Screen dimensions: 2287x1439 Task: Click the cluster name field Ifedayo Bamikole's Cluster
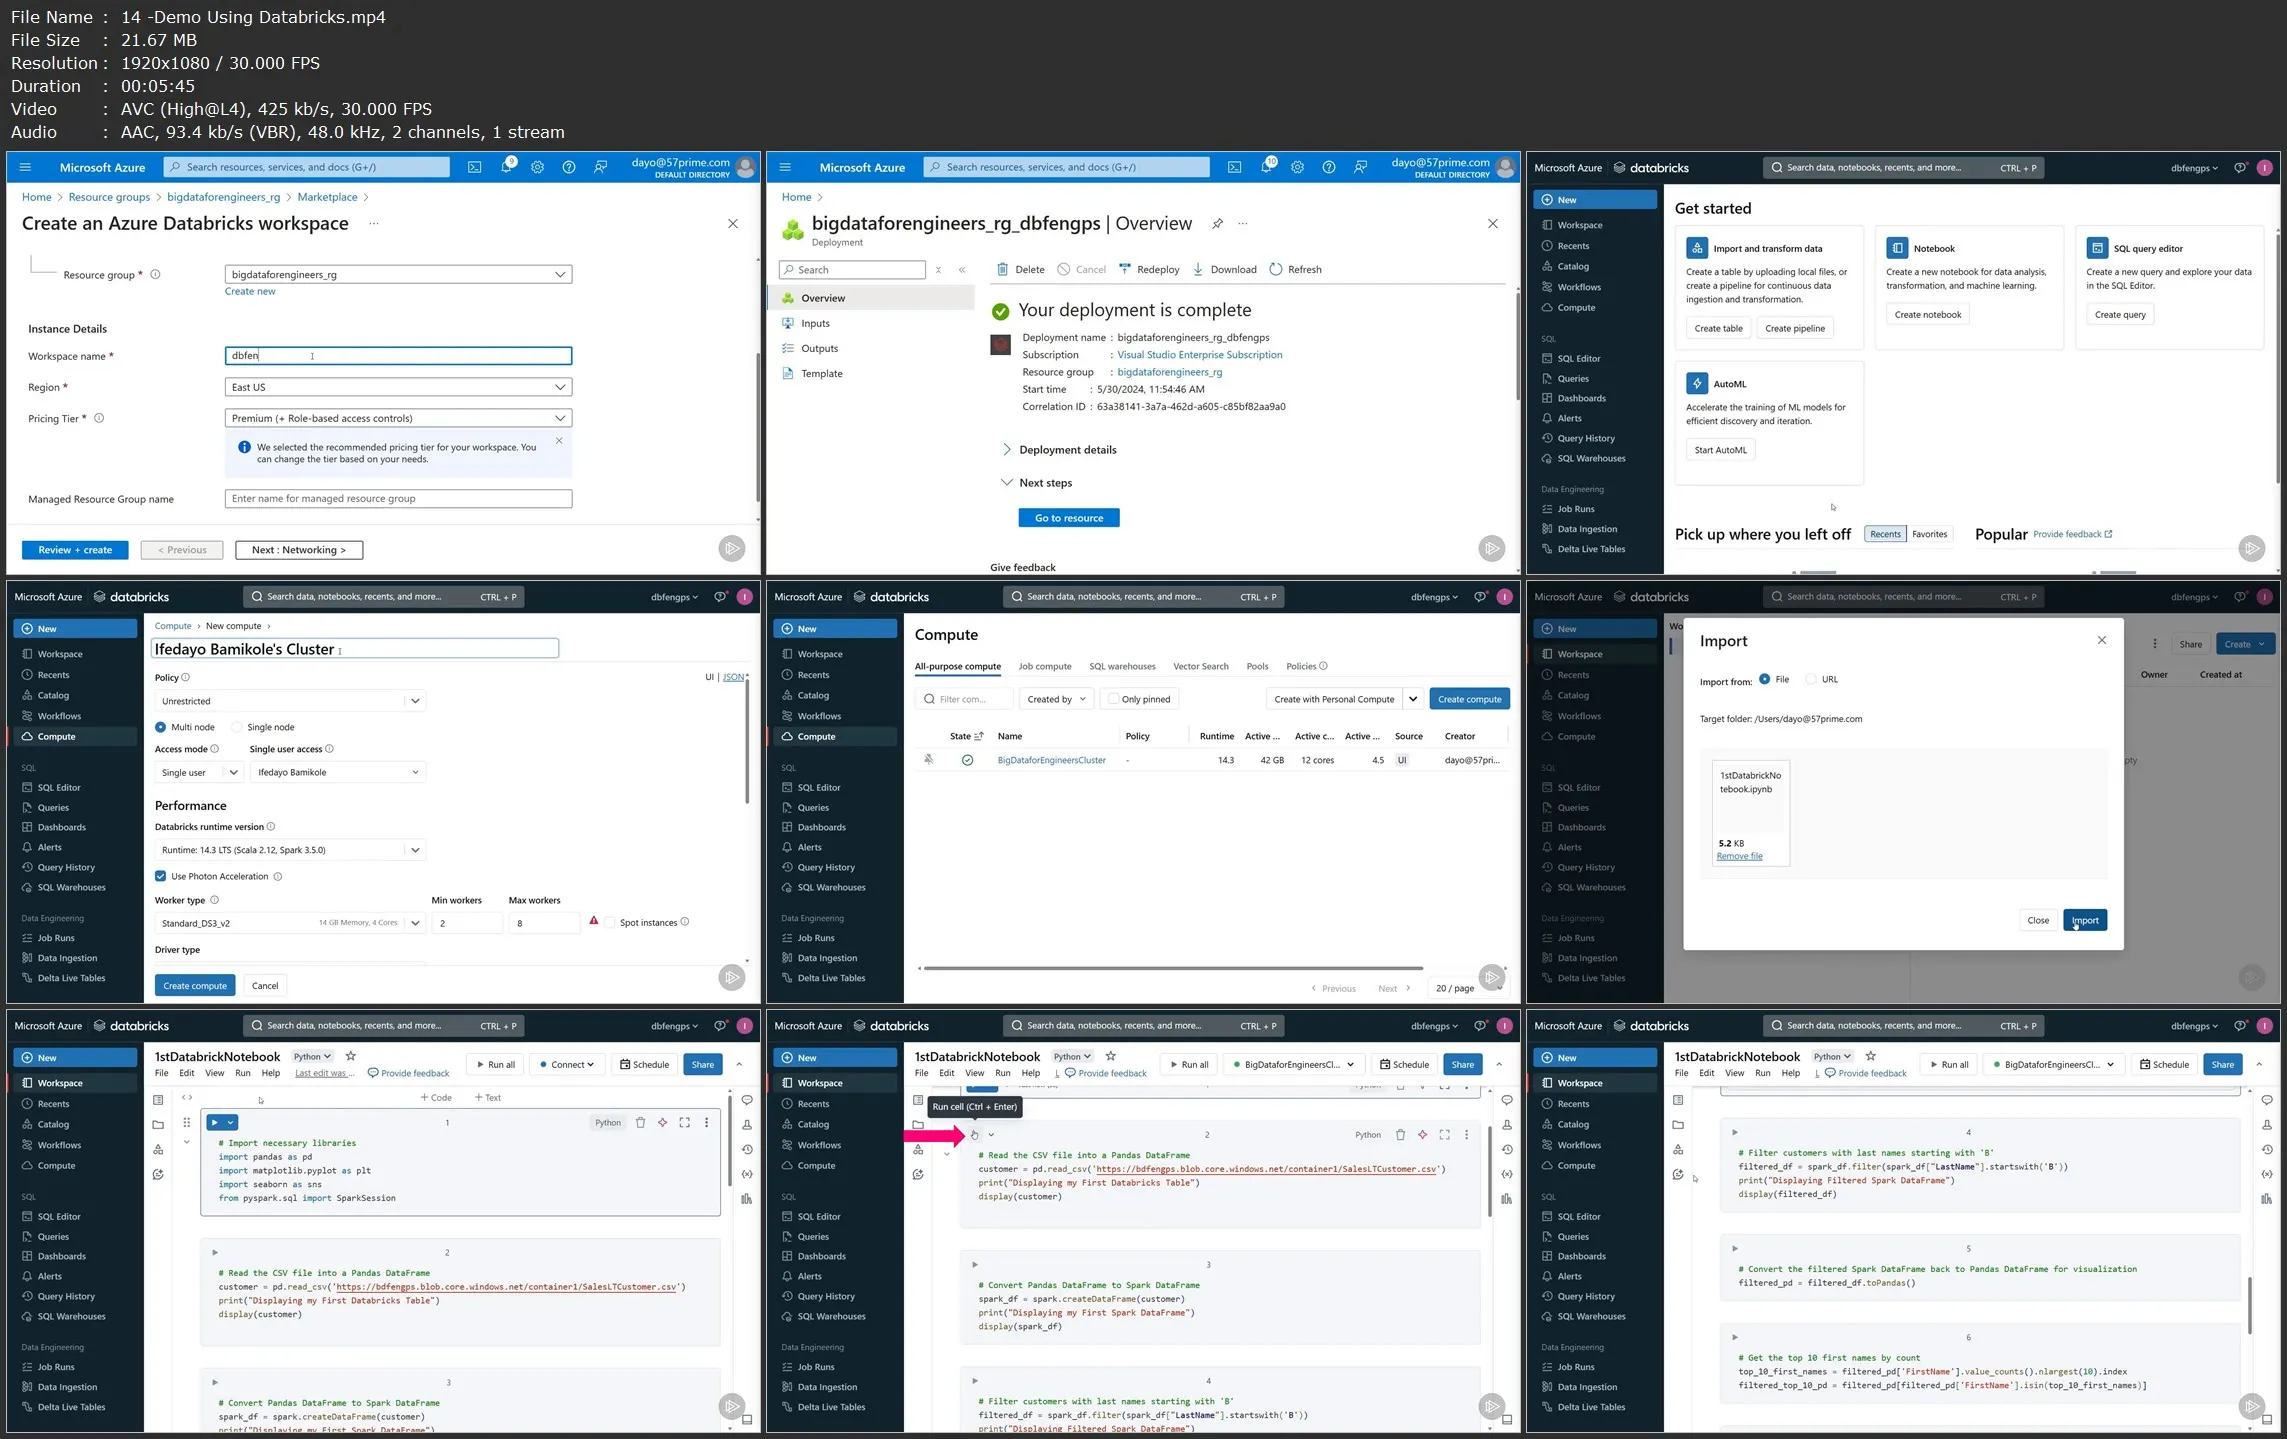pyautogui.click(x=355, y=649)
